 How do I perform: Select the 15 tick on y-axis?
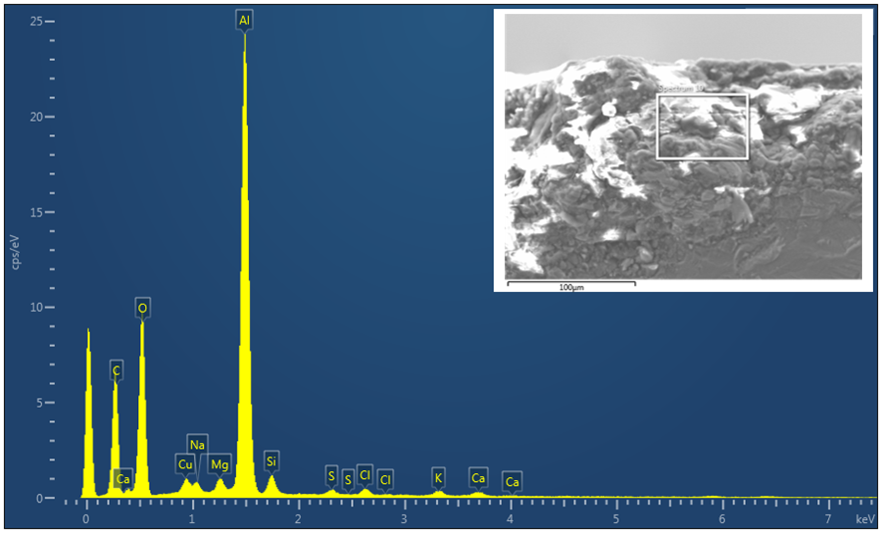pos(36,212)
